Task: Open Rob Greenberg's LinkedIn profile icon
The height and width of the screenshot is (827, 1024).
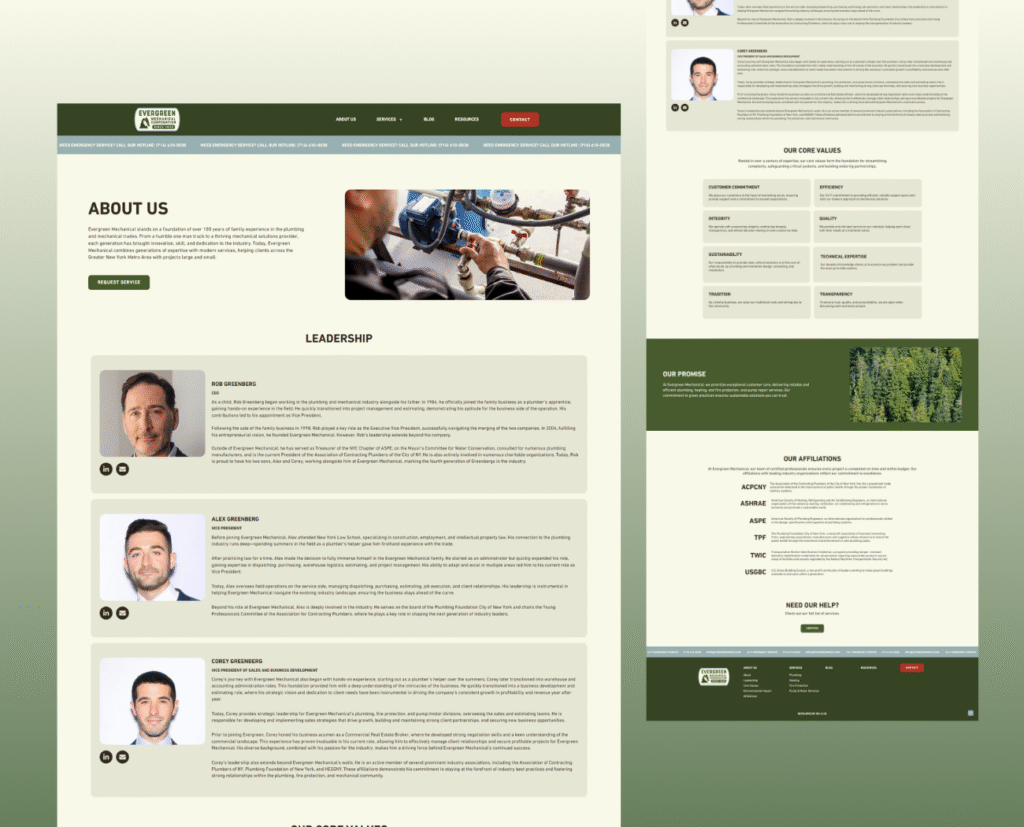Action: point(106,468)
